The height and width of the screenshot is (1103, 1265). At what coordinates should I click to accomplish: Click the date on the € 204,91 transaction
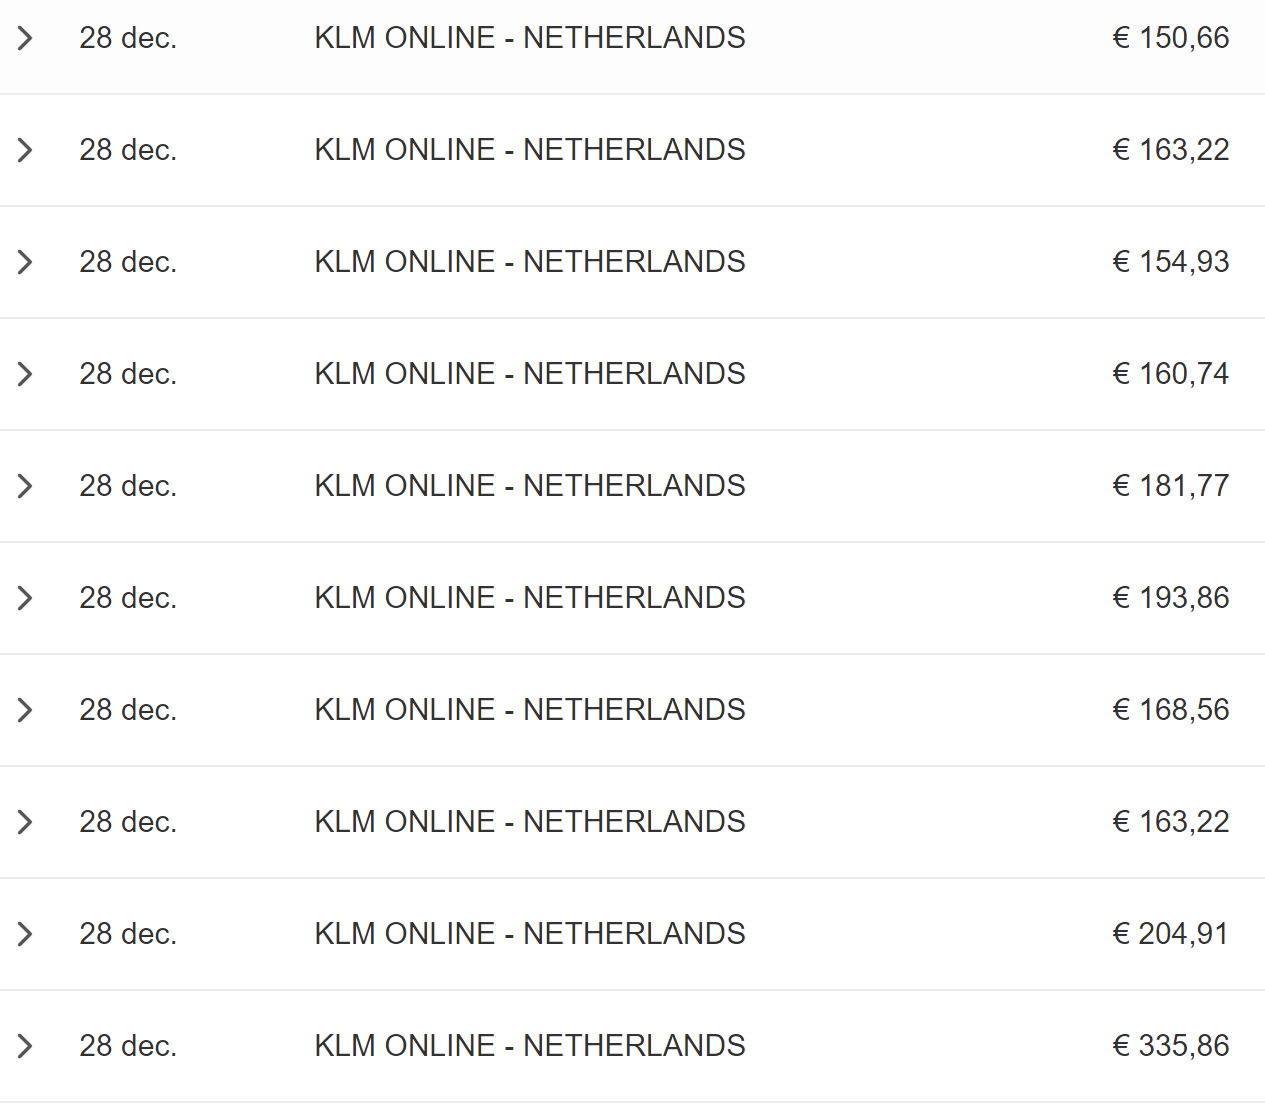(128, 934)
